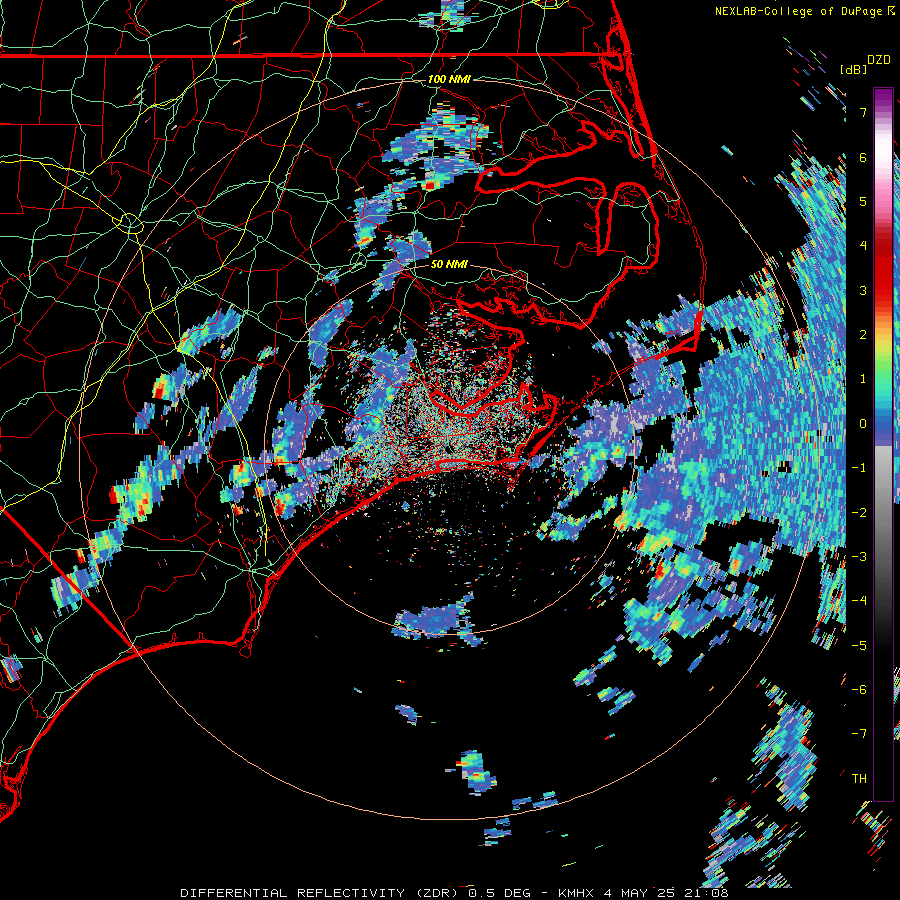Click the -6 value on color scale

[859, 690]
